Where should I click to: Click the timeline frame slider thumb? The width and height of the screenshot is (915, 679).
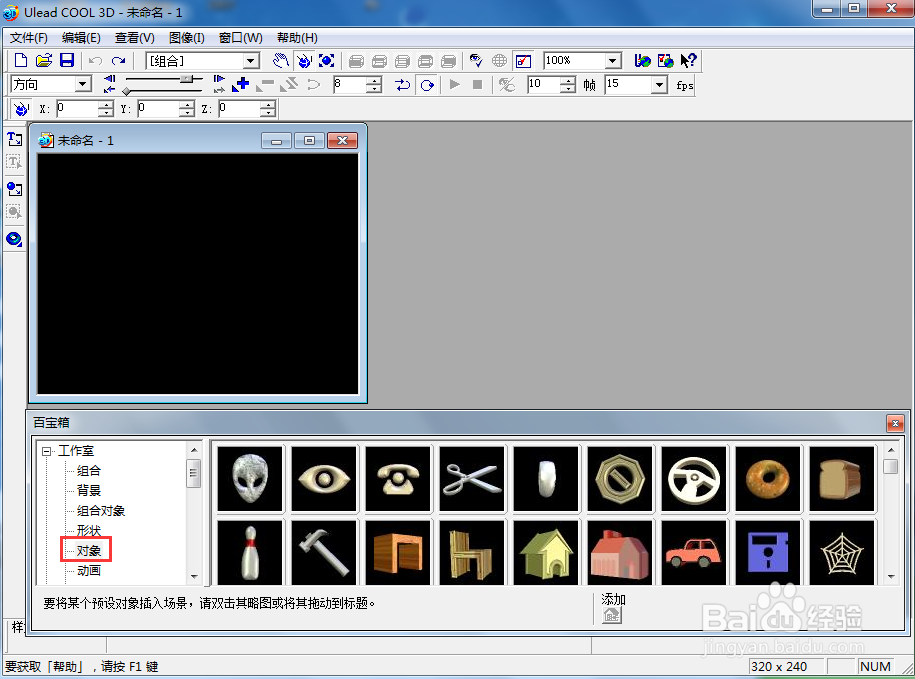tap(187, 78)
